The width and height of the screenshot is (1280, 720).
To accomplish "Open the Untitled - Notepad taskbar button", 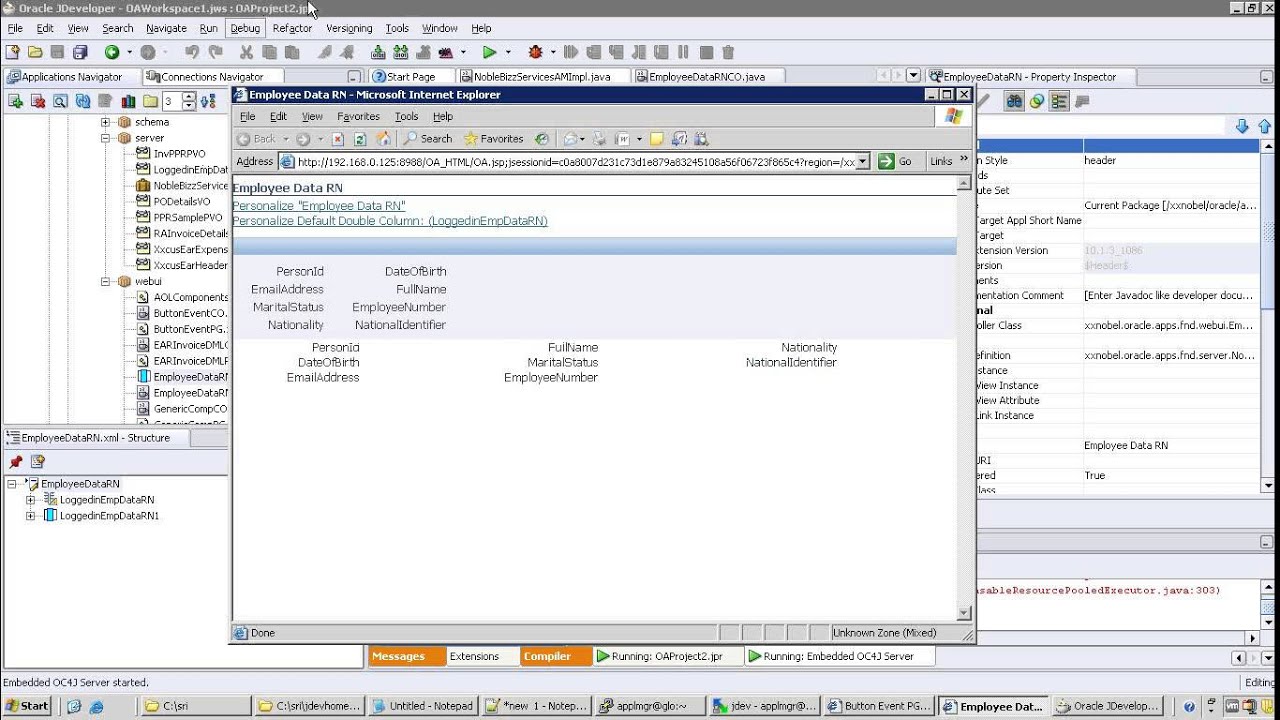I will pyautogui.click(x=423, y=706).
